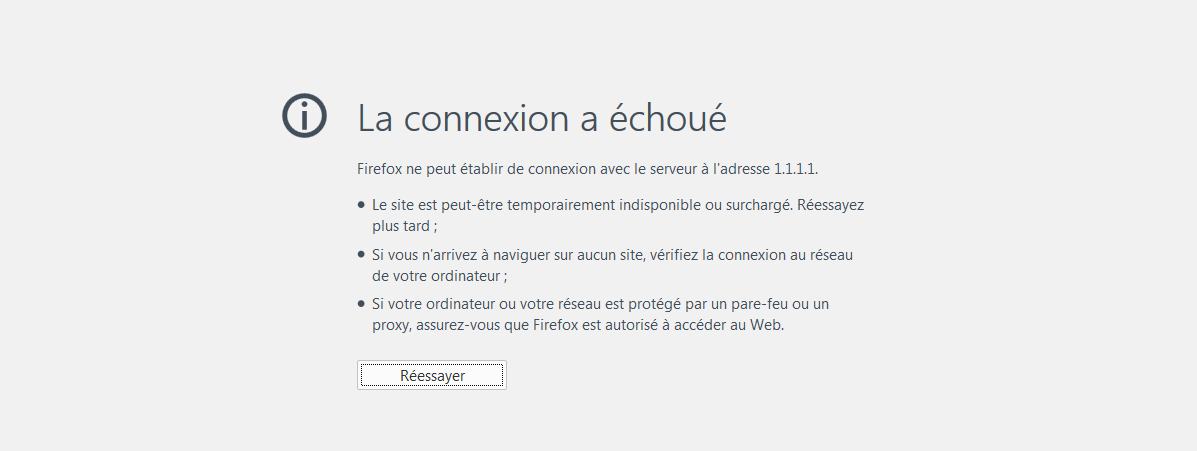Click bullet dot before "Le site est"

click(x=361, y=204)
